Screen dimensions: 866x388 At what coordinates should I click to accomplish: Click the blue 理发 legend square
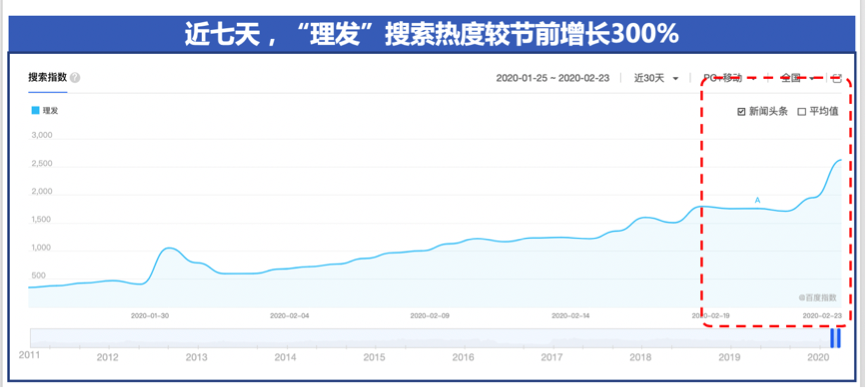pyautogui.click(x=35, y=110)
